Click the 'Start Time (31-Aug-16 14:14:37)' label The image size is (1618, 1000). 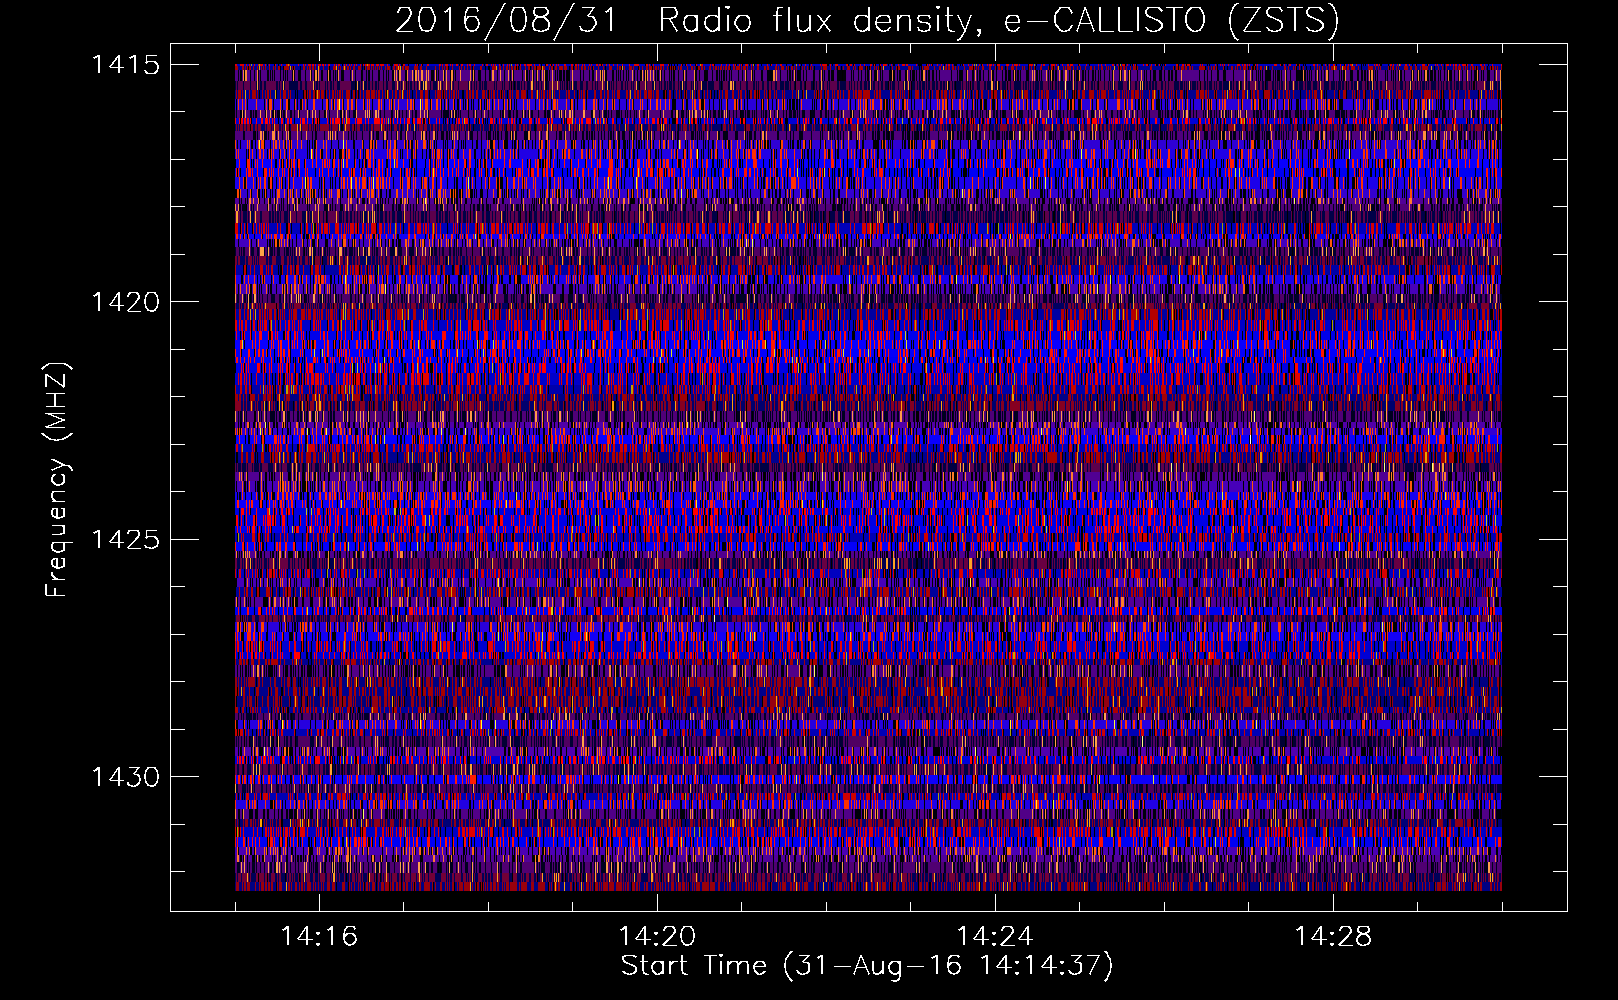click(867, 966)
